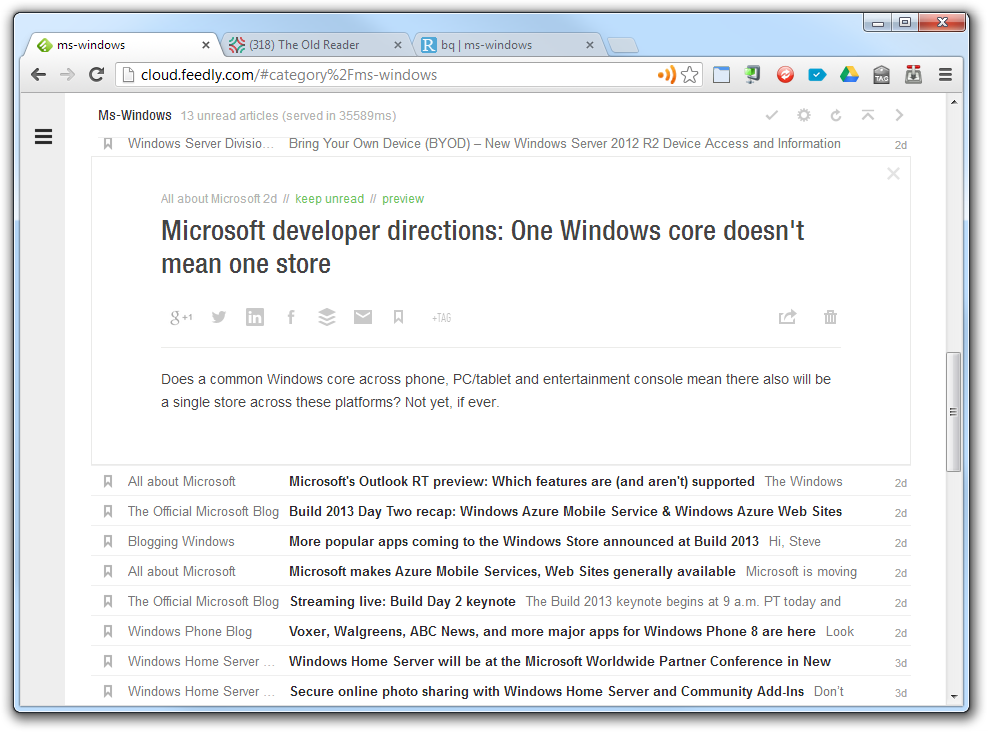This screenshot has width=988, height=732.
Task: Click the blue window extension icon
Action: click(x=721, y=75)
